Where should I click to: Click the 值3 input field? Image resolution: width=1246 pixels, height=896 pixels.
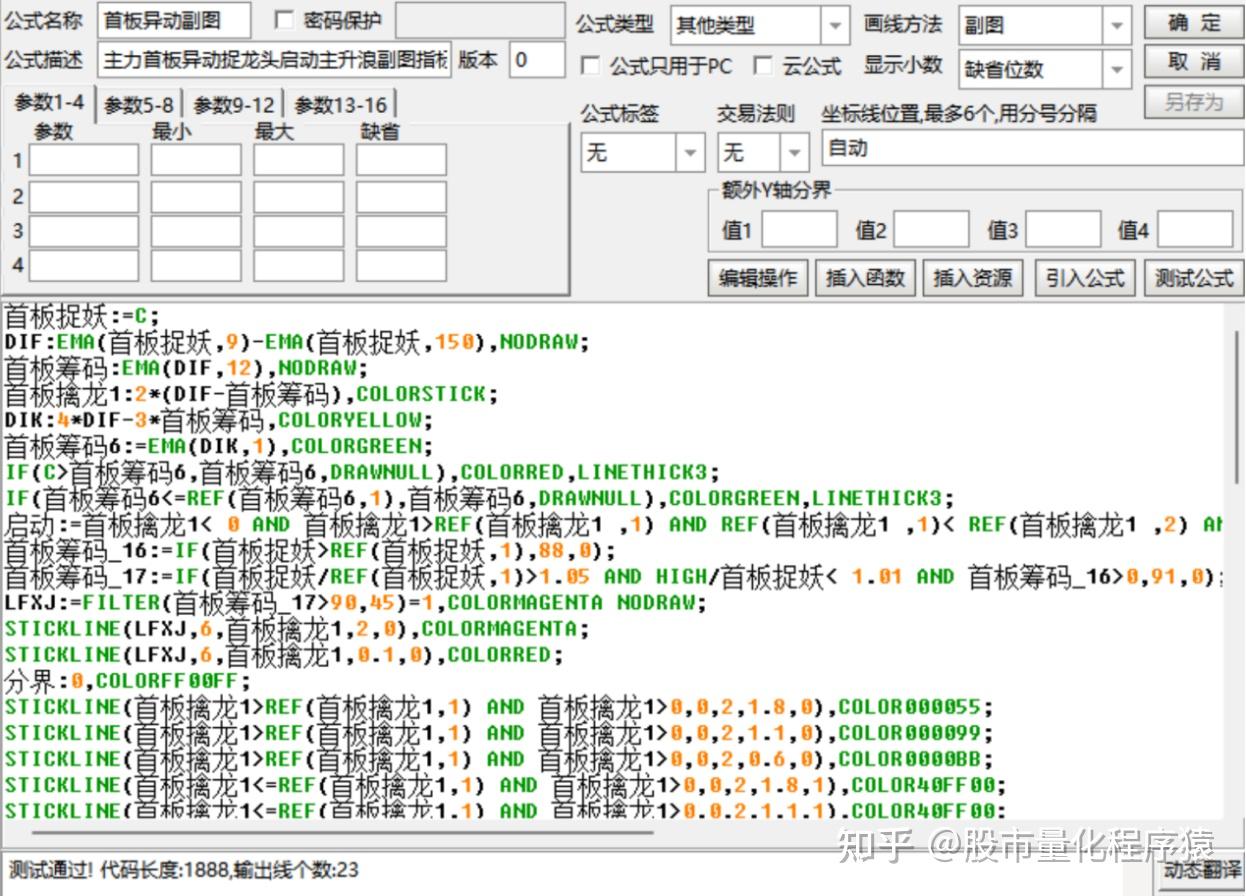[1063, 229]
